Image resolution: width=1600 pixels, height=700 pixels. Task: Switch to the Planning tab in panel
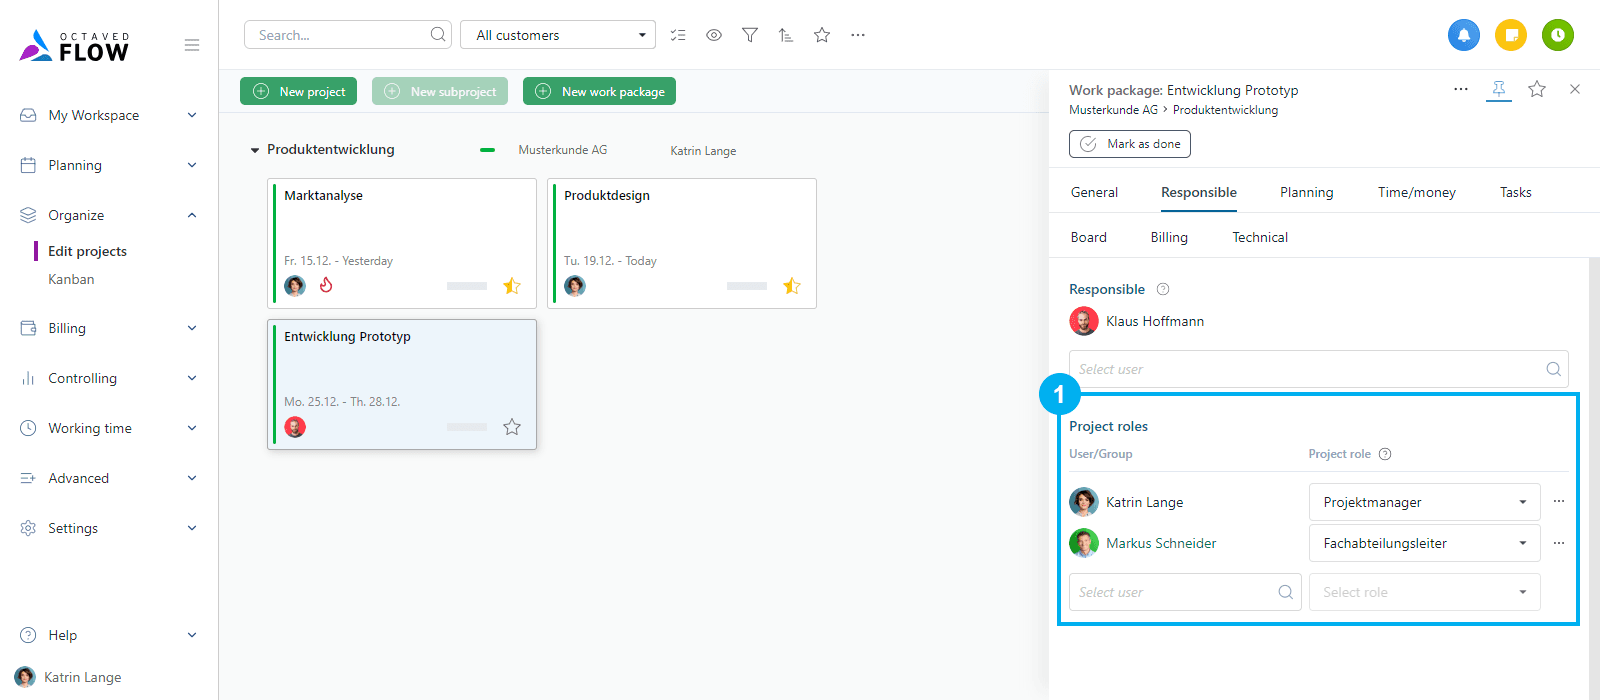[x=1306, y=192]
